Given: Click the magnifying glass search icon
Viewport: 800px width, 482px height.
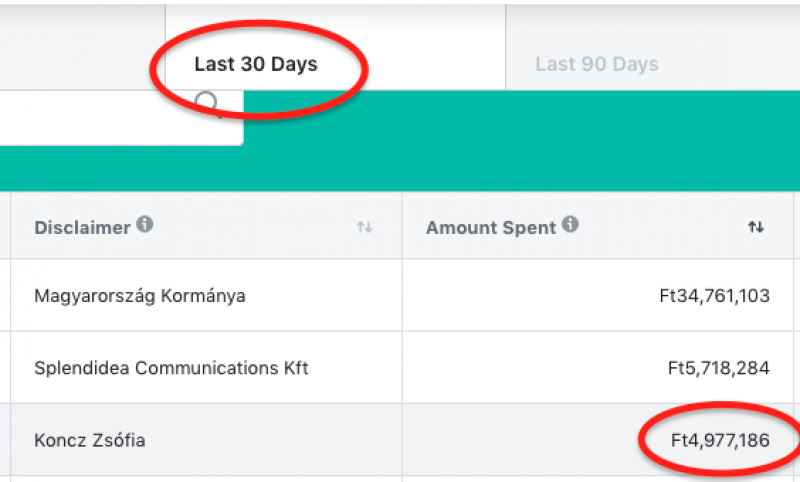Looking at the screenshot, I should (208, 104).
